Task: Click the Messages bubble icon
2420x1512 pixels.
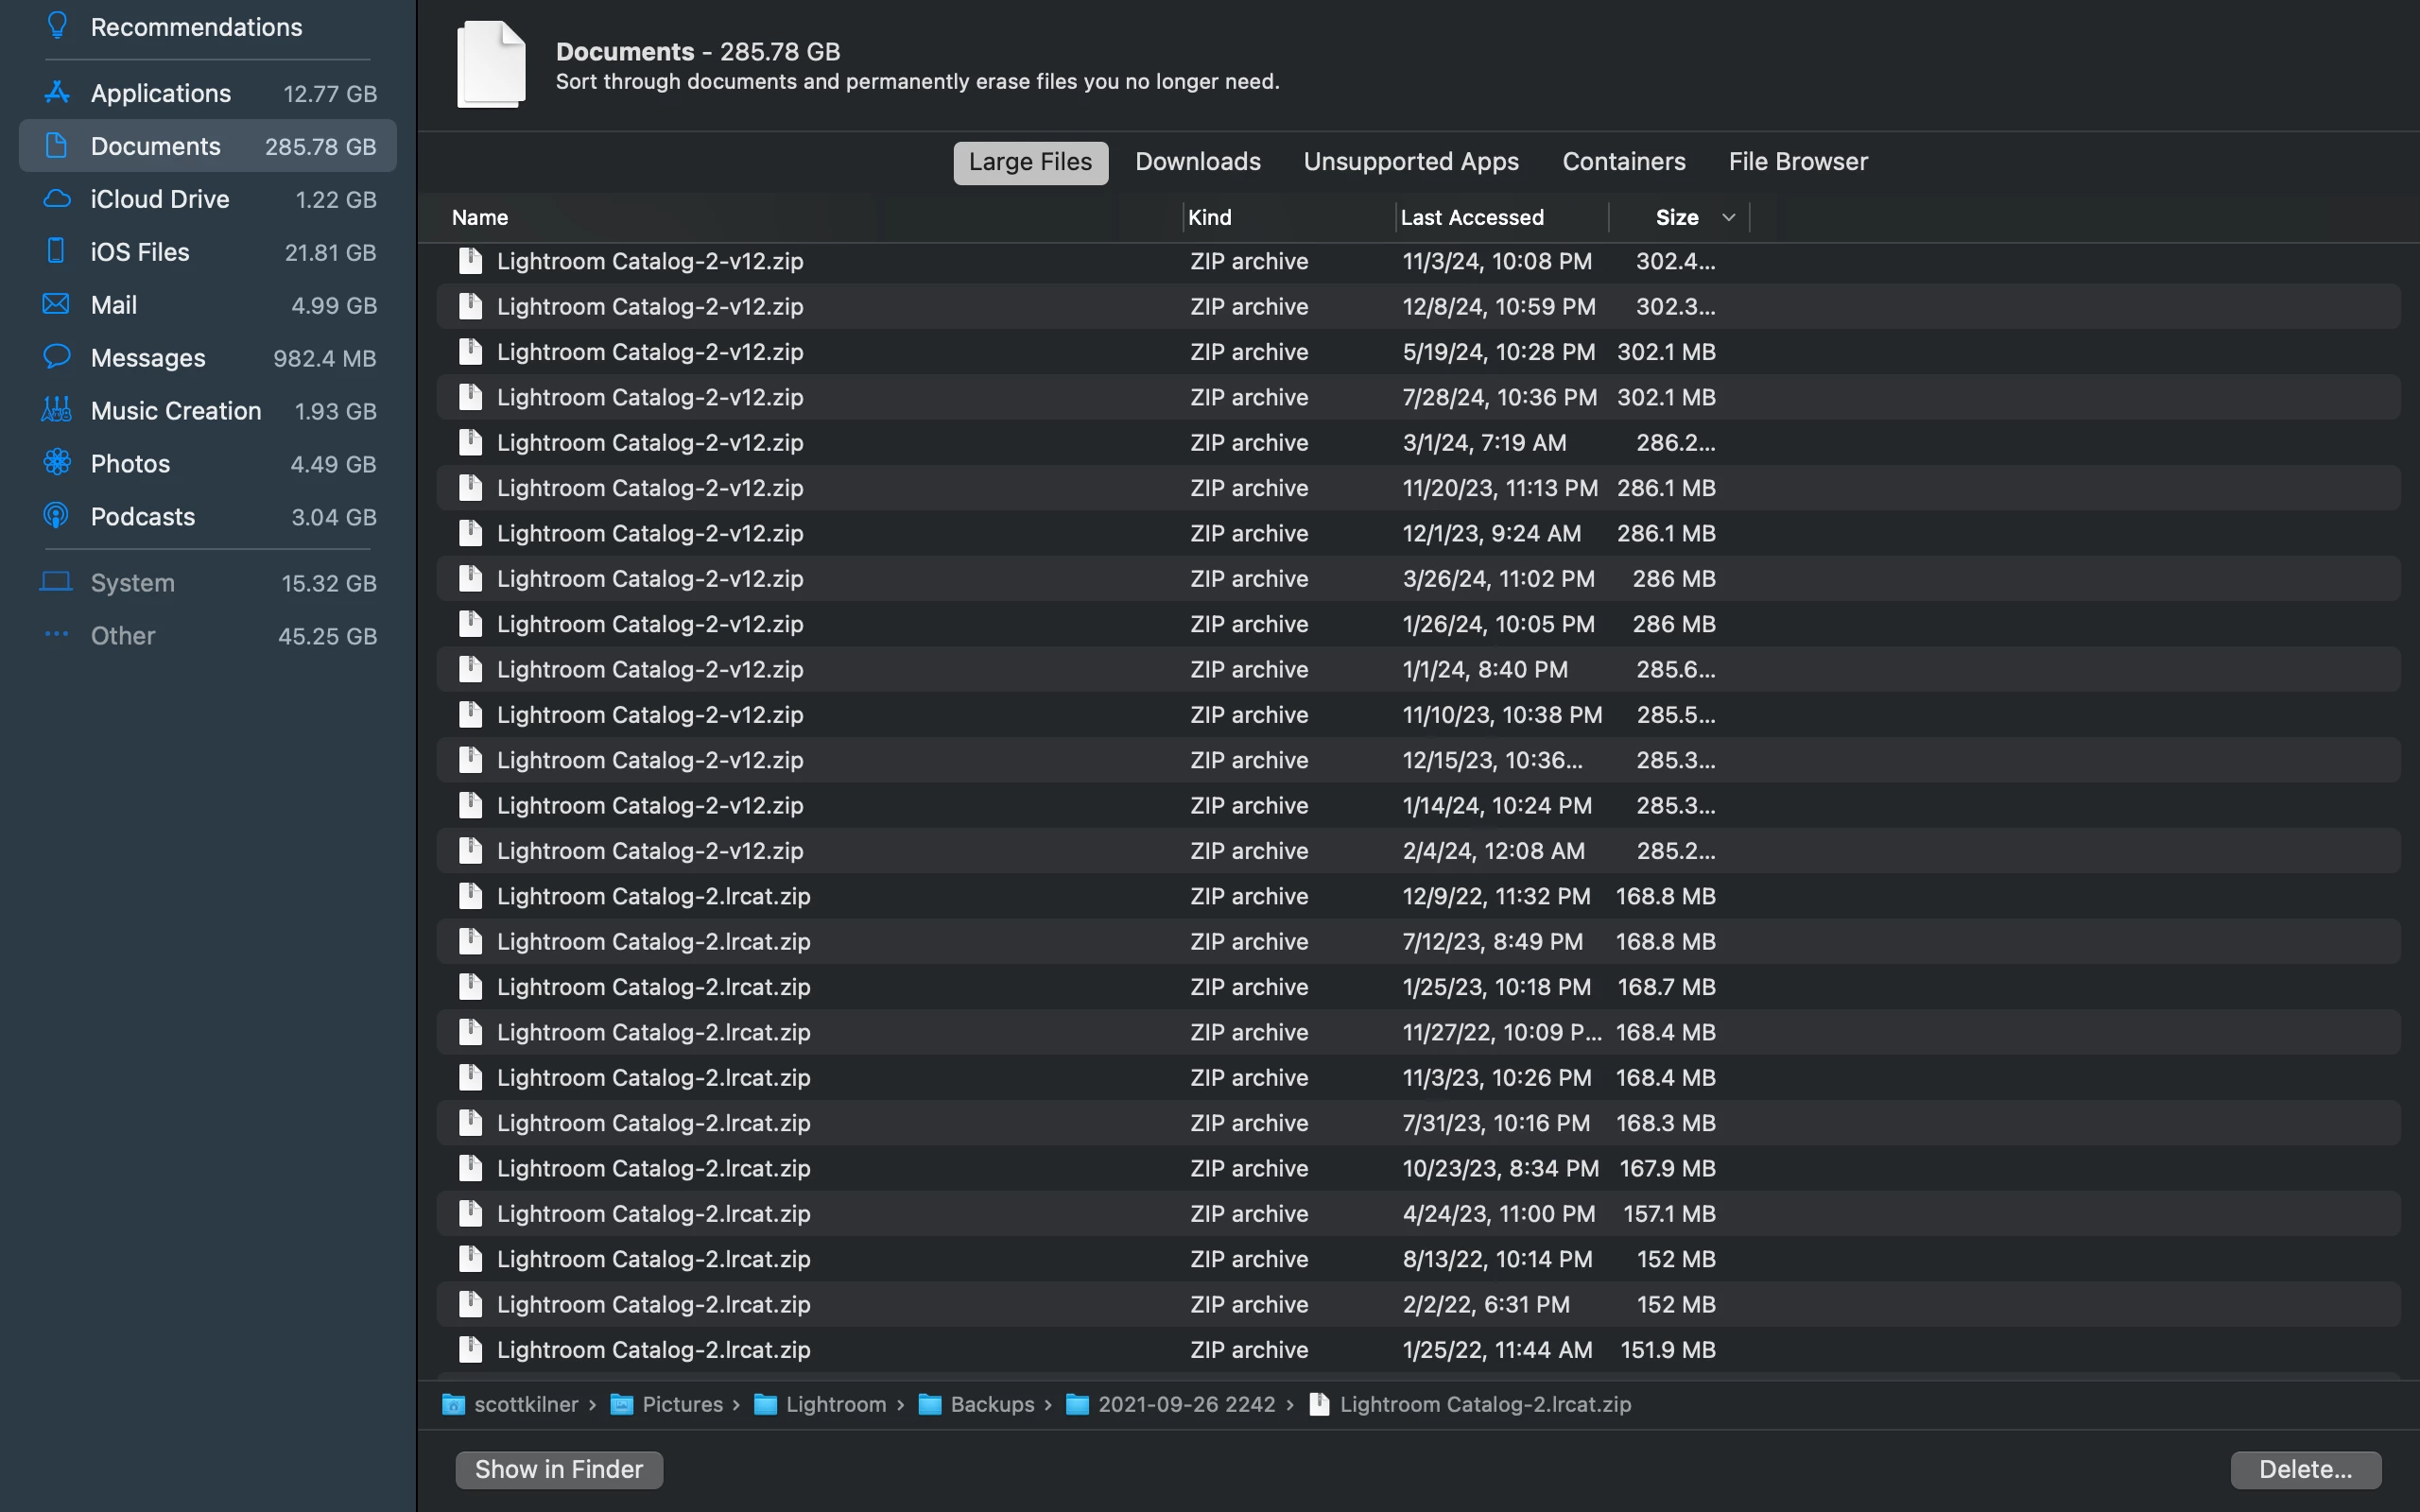Action: coord(57,357)
